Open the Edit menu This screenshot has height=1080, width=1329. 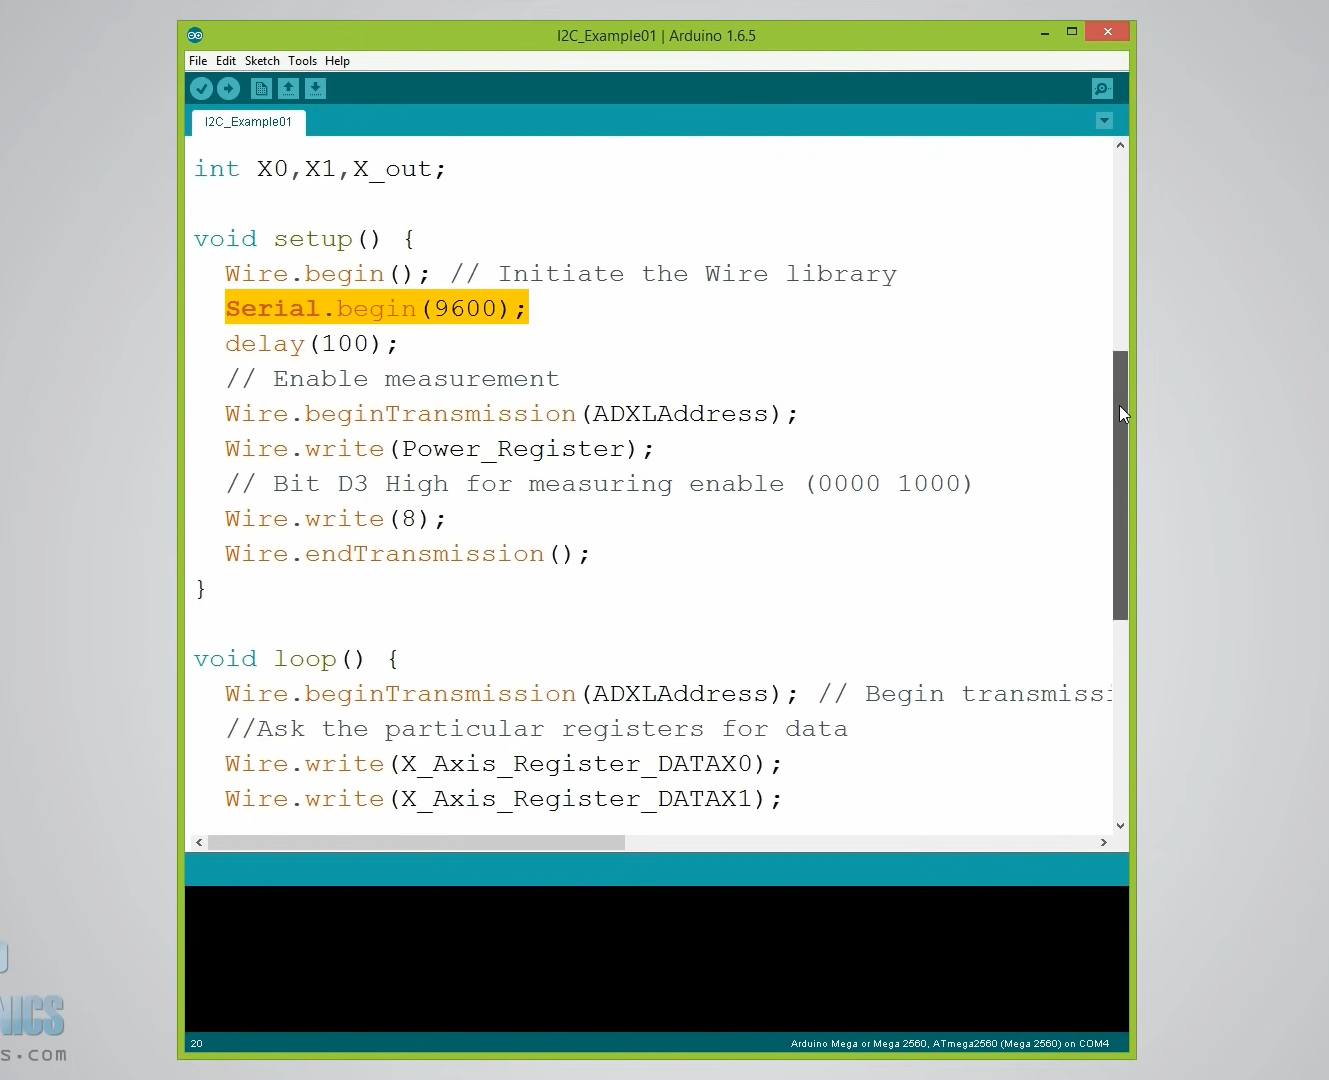coord(226,61)
